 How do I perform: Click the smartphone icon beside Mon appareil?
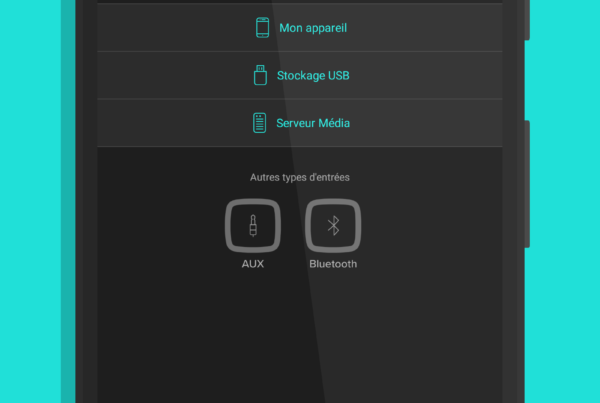[262, 28]
